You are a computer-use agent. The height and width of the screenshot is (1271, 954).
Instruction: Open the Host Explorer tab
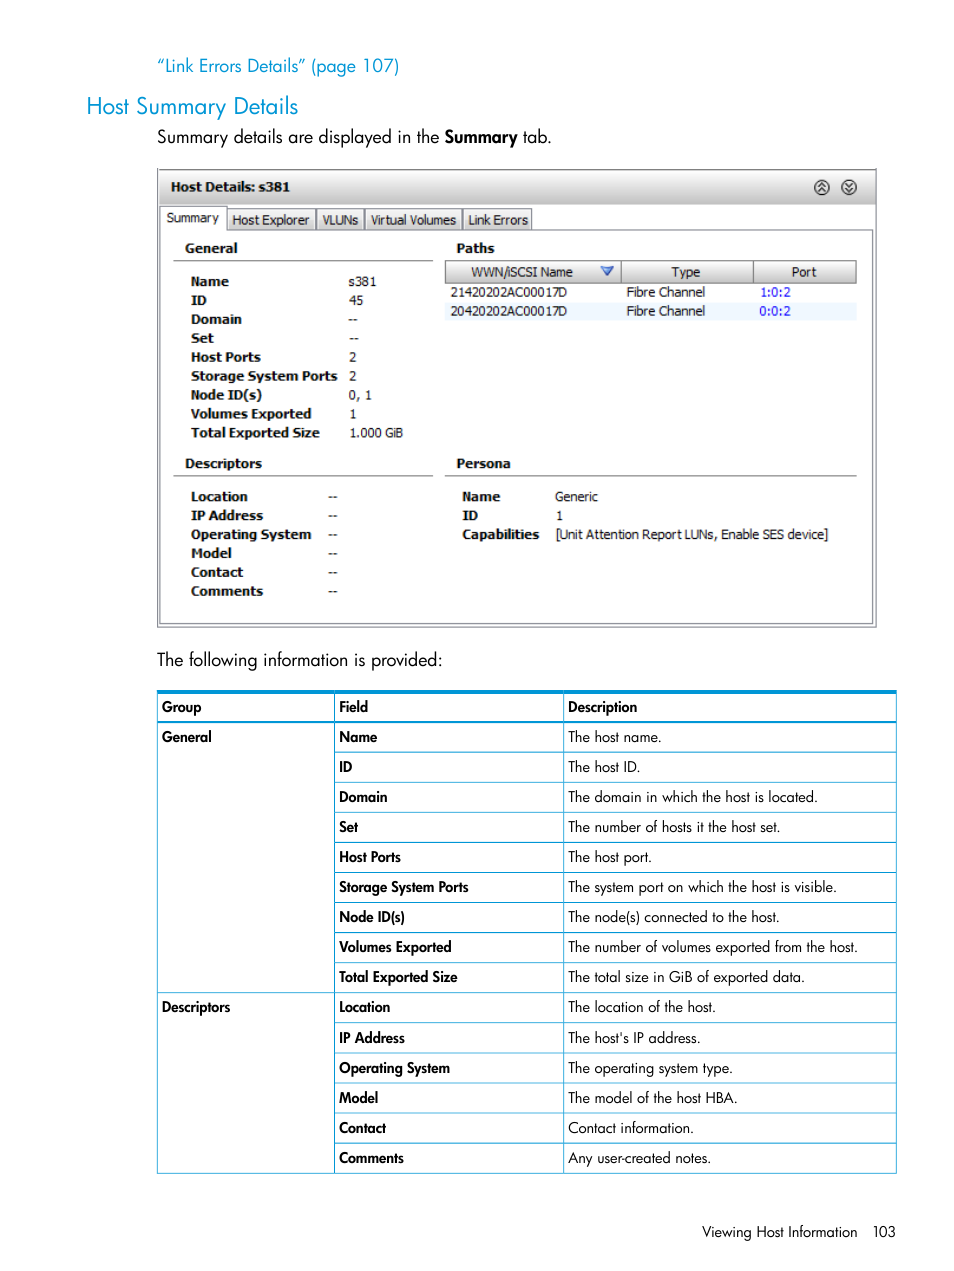[270, 220]
